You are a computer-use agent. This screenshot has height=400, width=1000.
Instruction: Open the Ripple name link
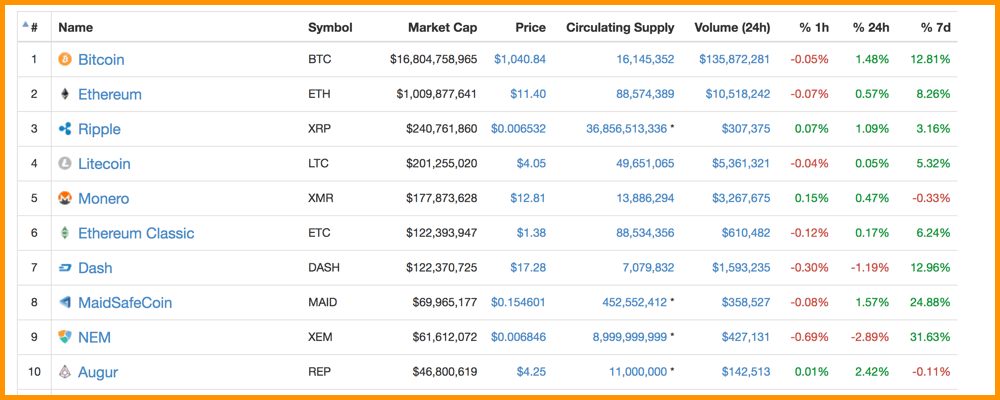coord(99,129)
